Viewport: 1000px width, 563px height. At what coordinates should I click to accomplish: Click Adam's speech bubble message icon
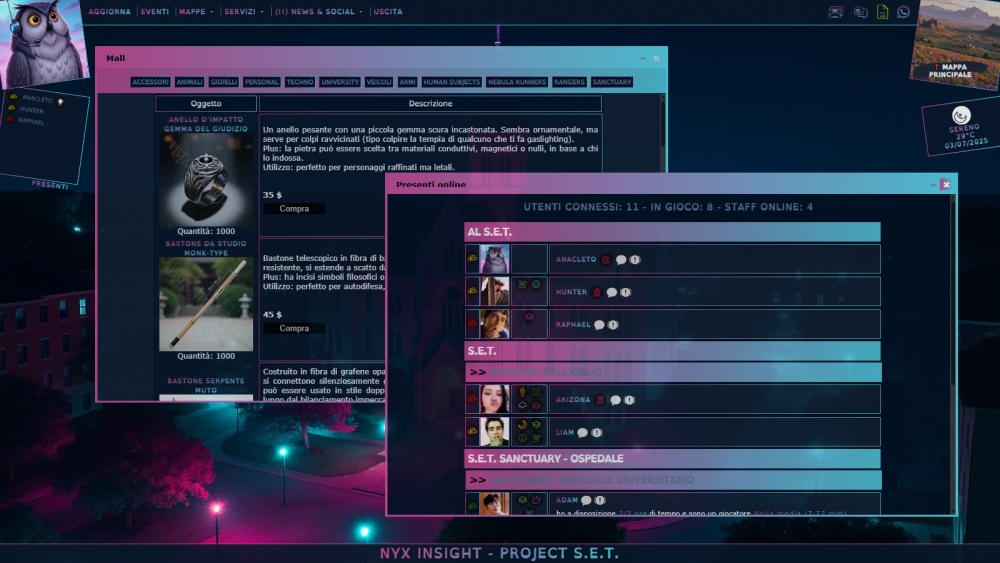coord(586,501)
